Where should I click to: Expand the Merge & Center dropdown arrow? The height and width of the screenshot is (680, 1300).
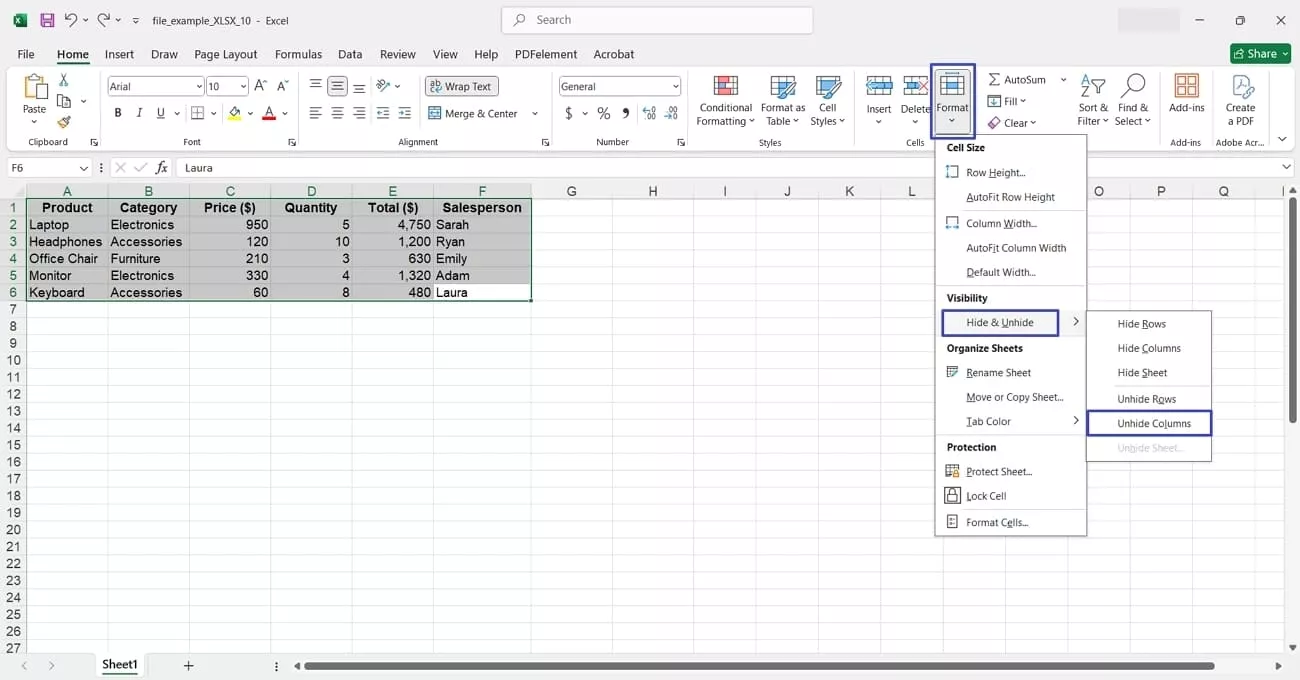[x=534, y=113]
